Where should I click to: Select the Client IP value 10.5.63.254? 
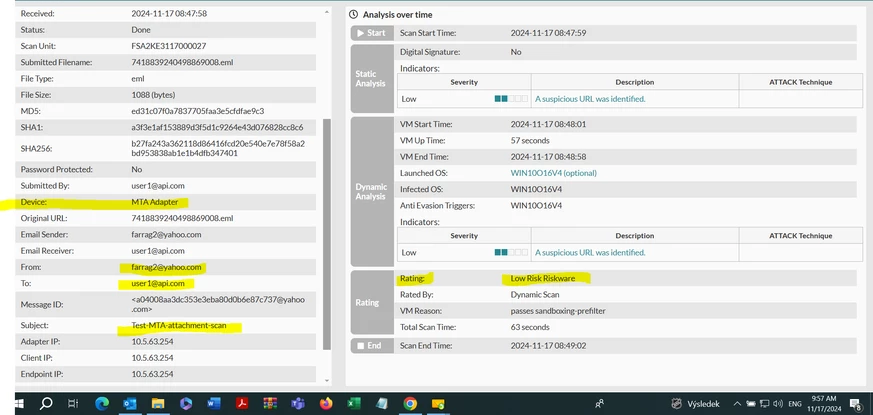(153, 358)
